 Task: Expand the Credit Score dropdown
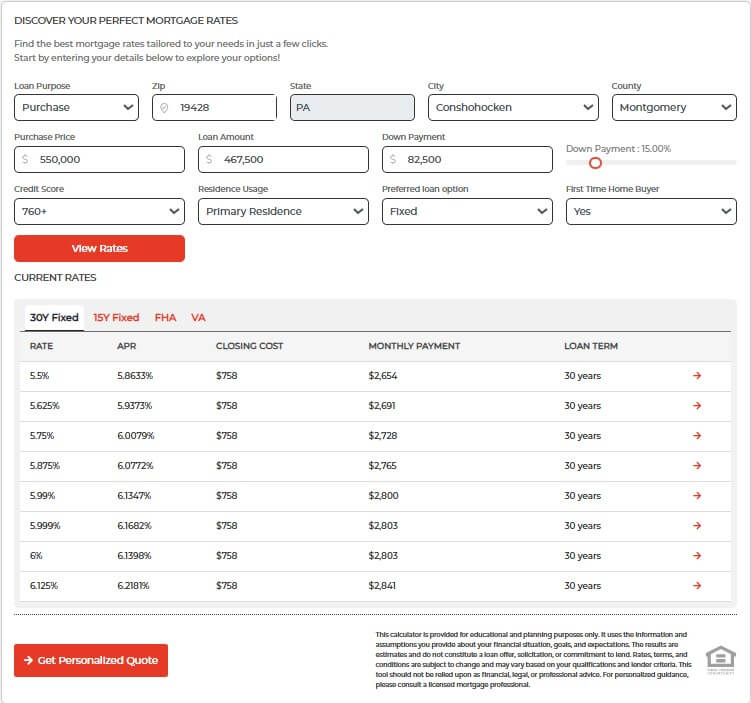(x=99, y=211)
